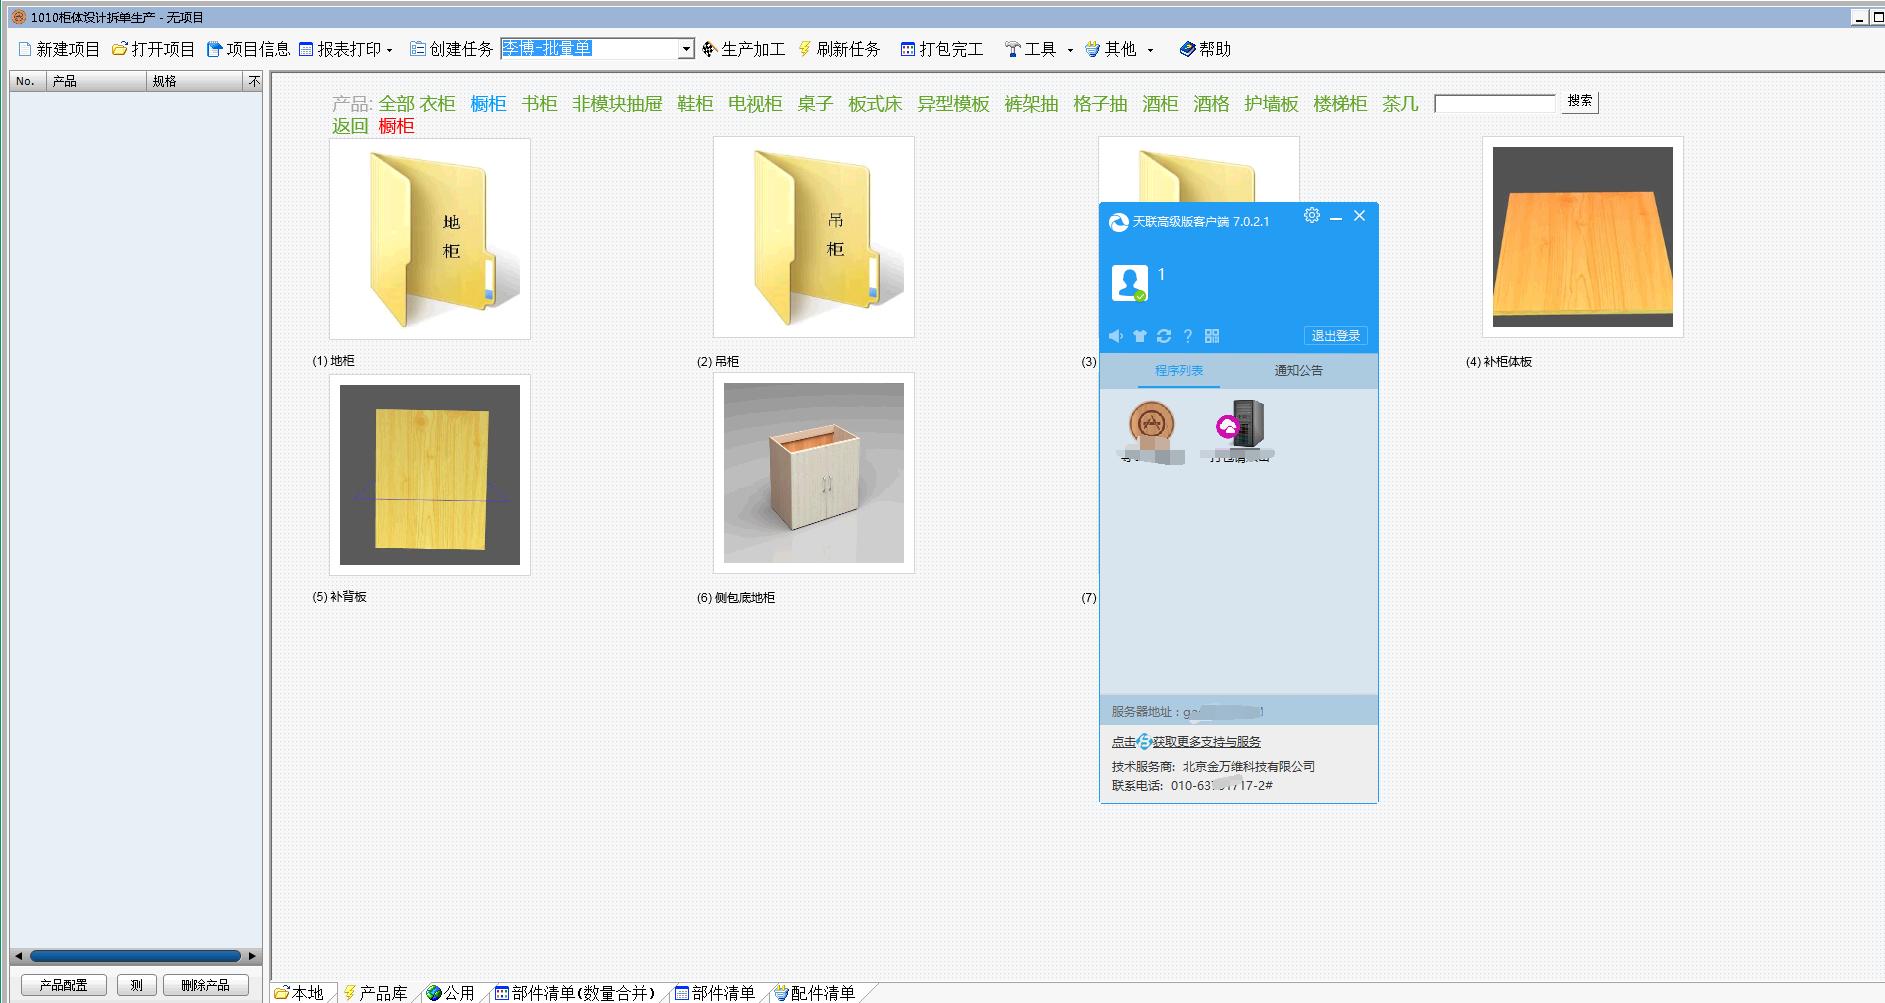1885x1003 pixels.
Task: Refresh tasks using the 刷新任务 lightning icon
Action: [805, 48]
